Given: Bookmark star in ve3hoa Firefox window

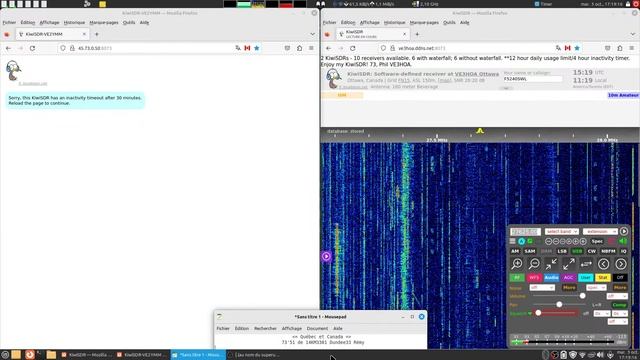Looking at the screenshot, I should point(577,48).
